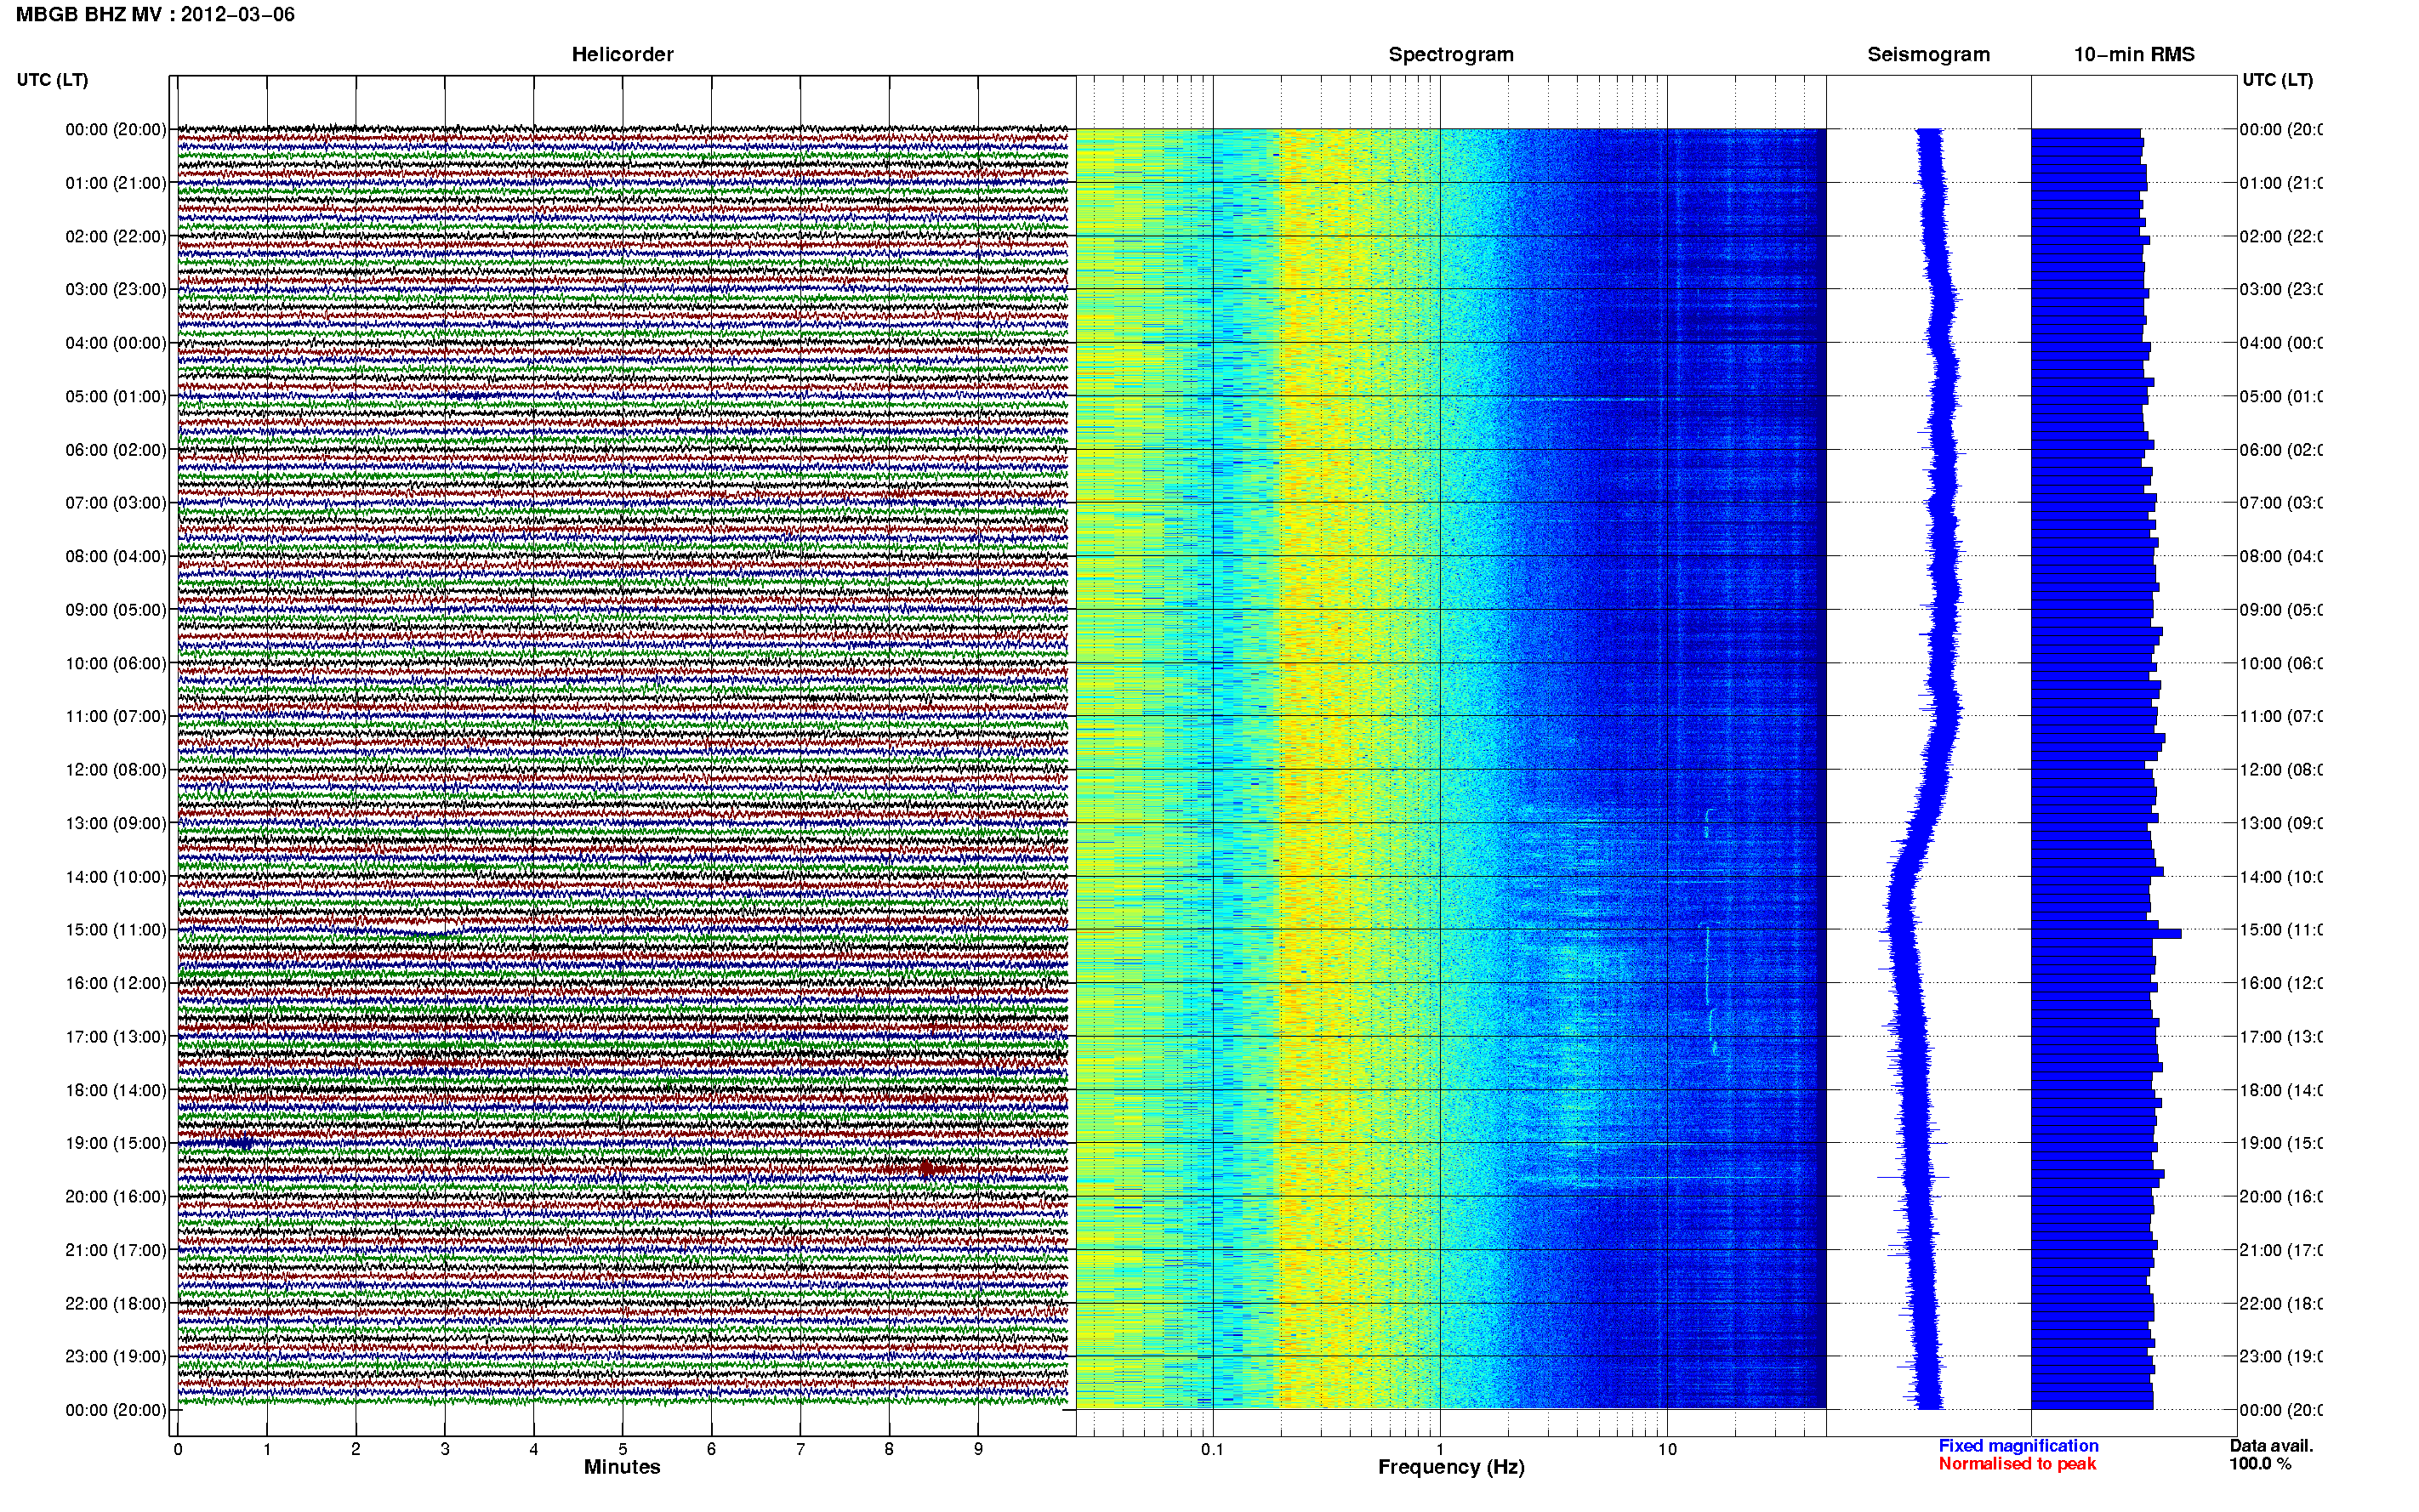
Task: Click the left 07:00 (03:00) time label
Action: tap(116, 502)
